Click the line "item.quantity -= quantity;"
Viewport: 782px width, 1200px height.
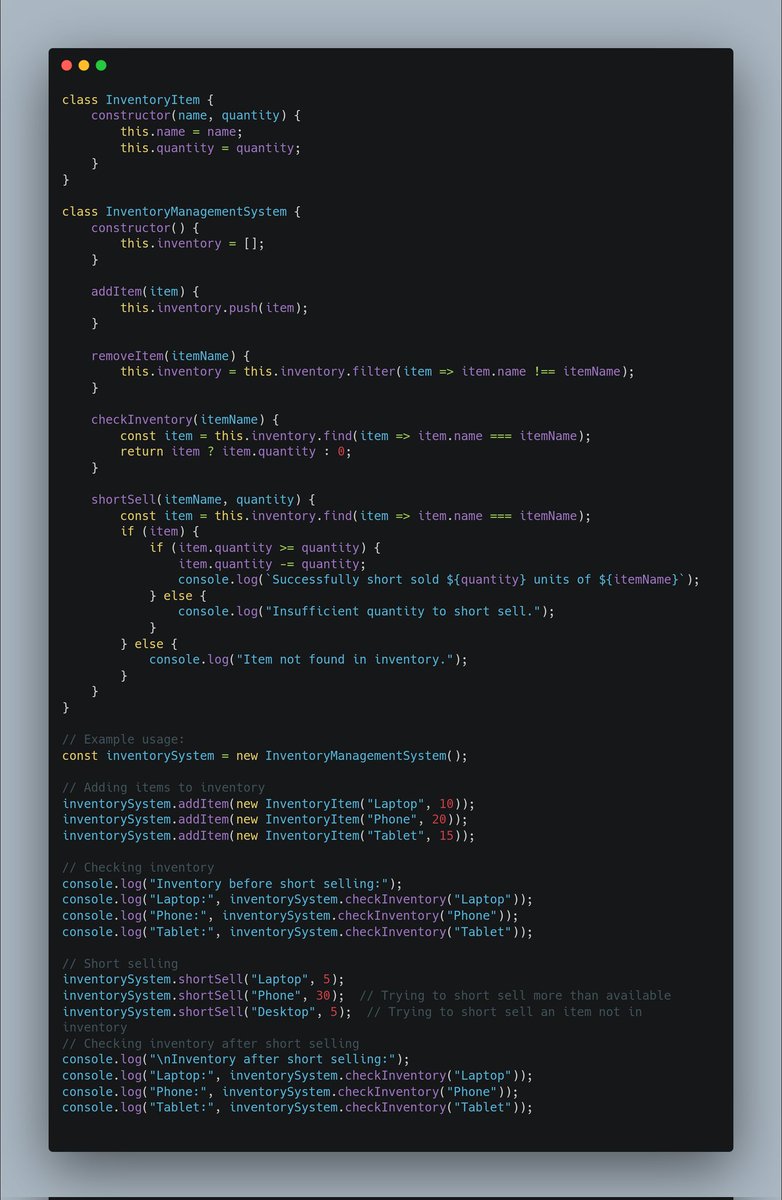click(272, 564)
